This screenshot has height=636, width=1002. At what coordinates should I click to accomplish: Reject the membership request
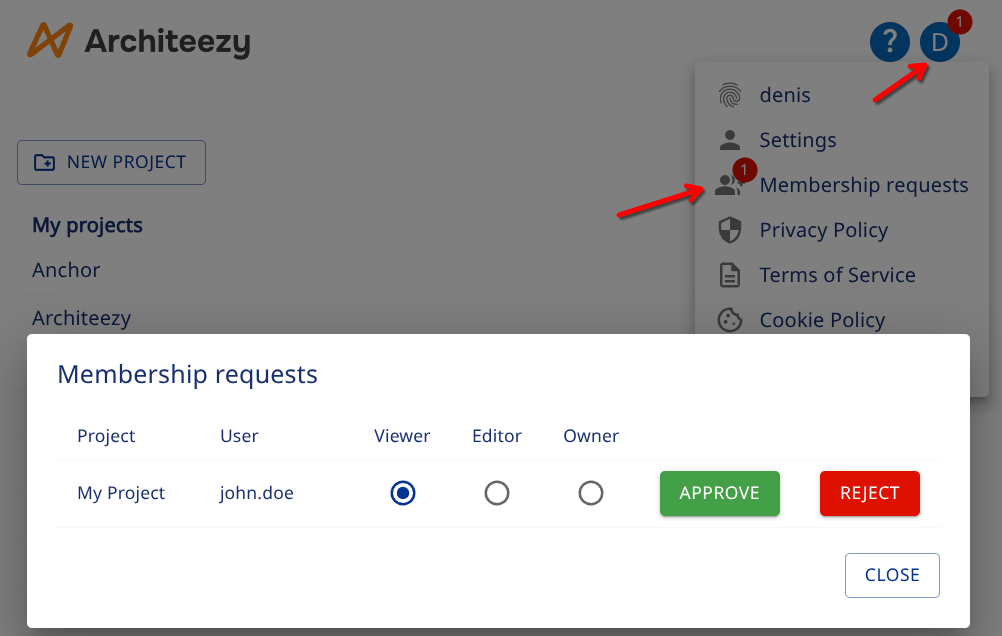click(869, 493)
